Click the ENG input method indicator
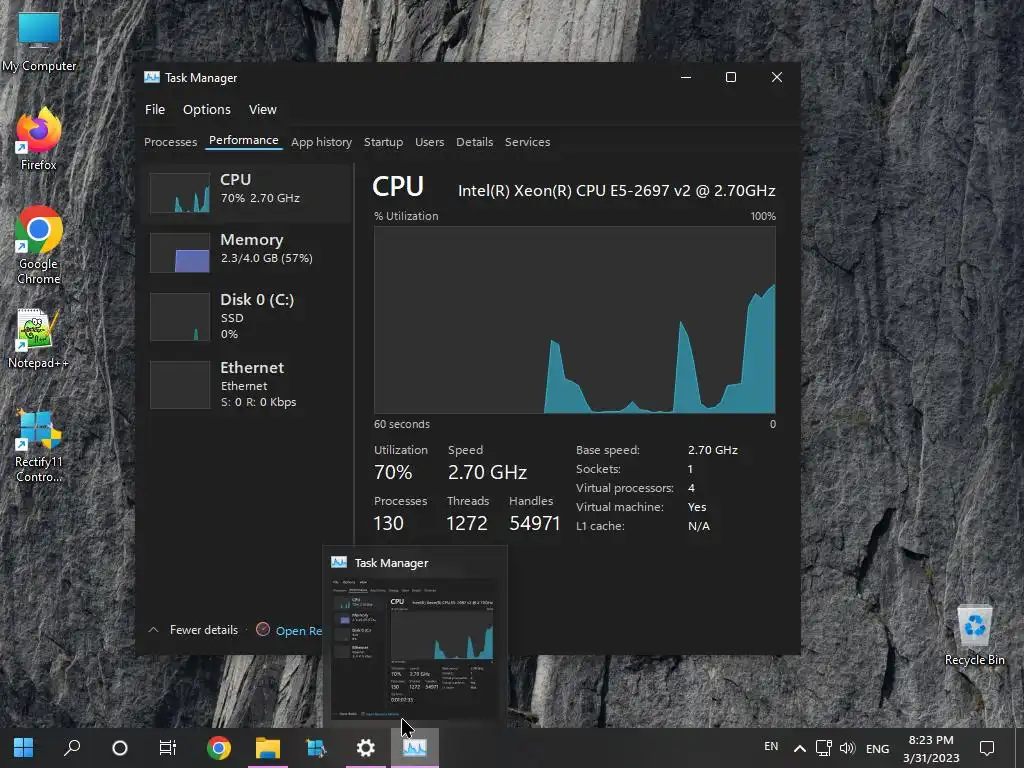The image size is (1024, 768). [878, 748]
